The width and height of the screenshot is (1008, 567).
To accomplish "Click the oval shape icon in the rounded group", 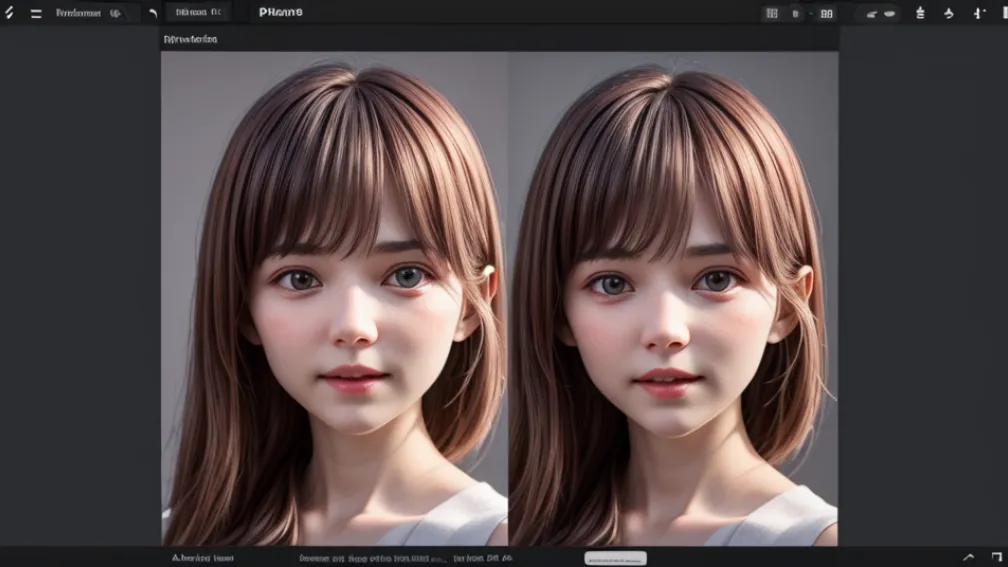I will 890,14.
